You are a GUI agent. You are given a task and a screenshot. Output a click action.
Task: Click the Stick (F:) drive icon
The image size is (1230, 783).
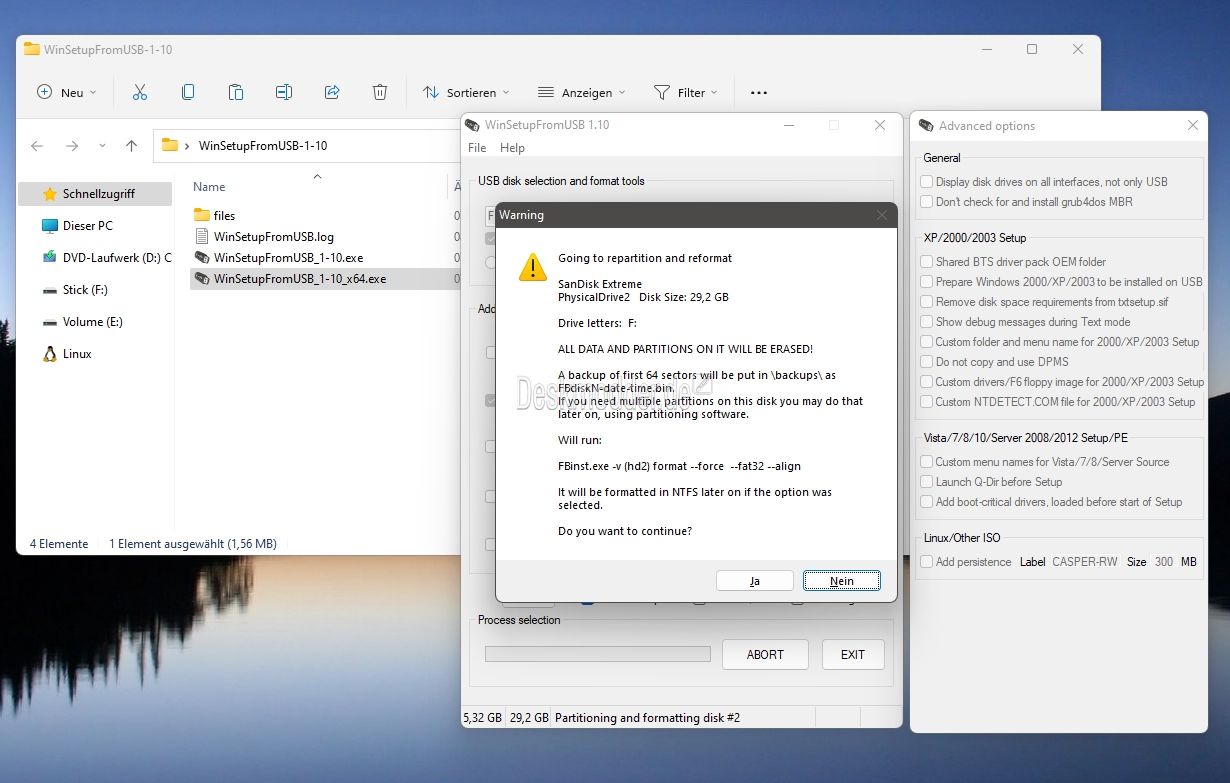click(x=49, y=290)
